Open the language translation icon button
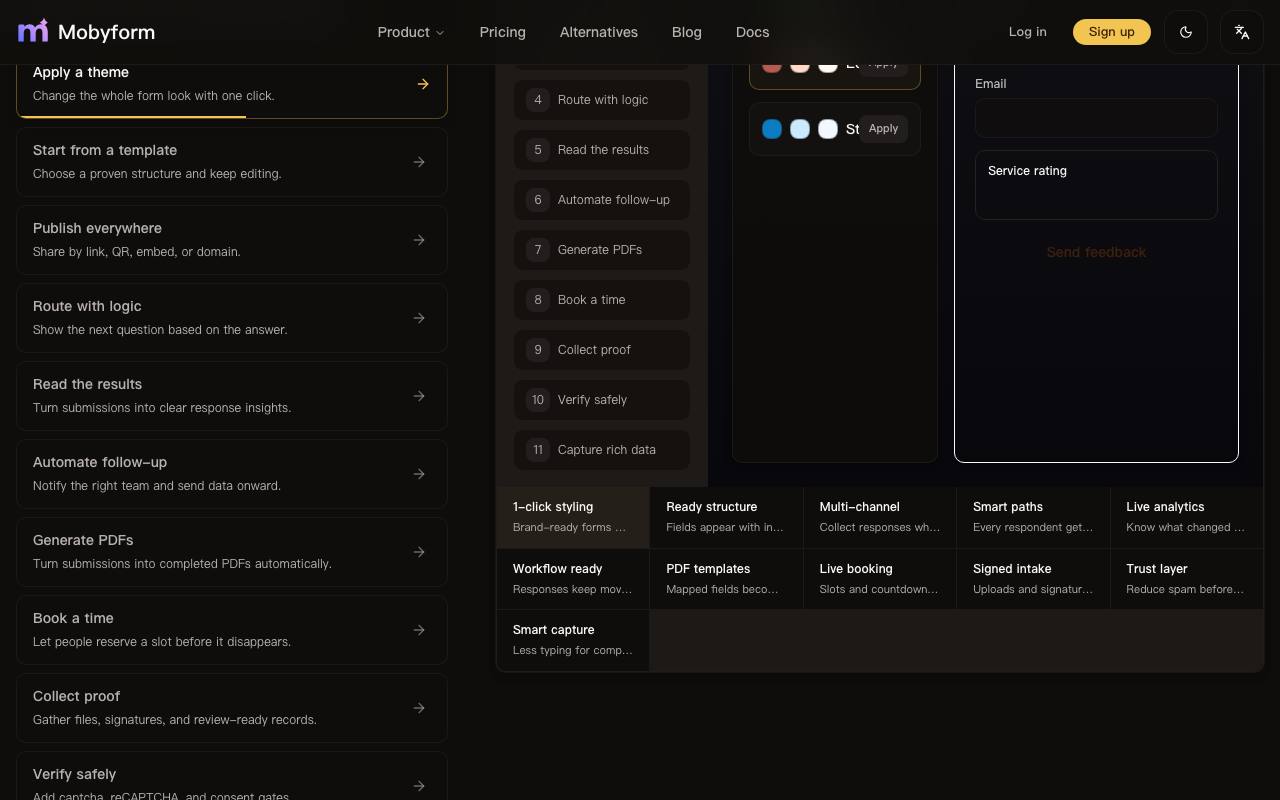The width and height of the screenshot is (1280, 800). click(x=1242, y=32)
